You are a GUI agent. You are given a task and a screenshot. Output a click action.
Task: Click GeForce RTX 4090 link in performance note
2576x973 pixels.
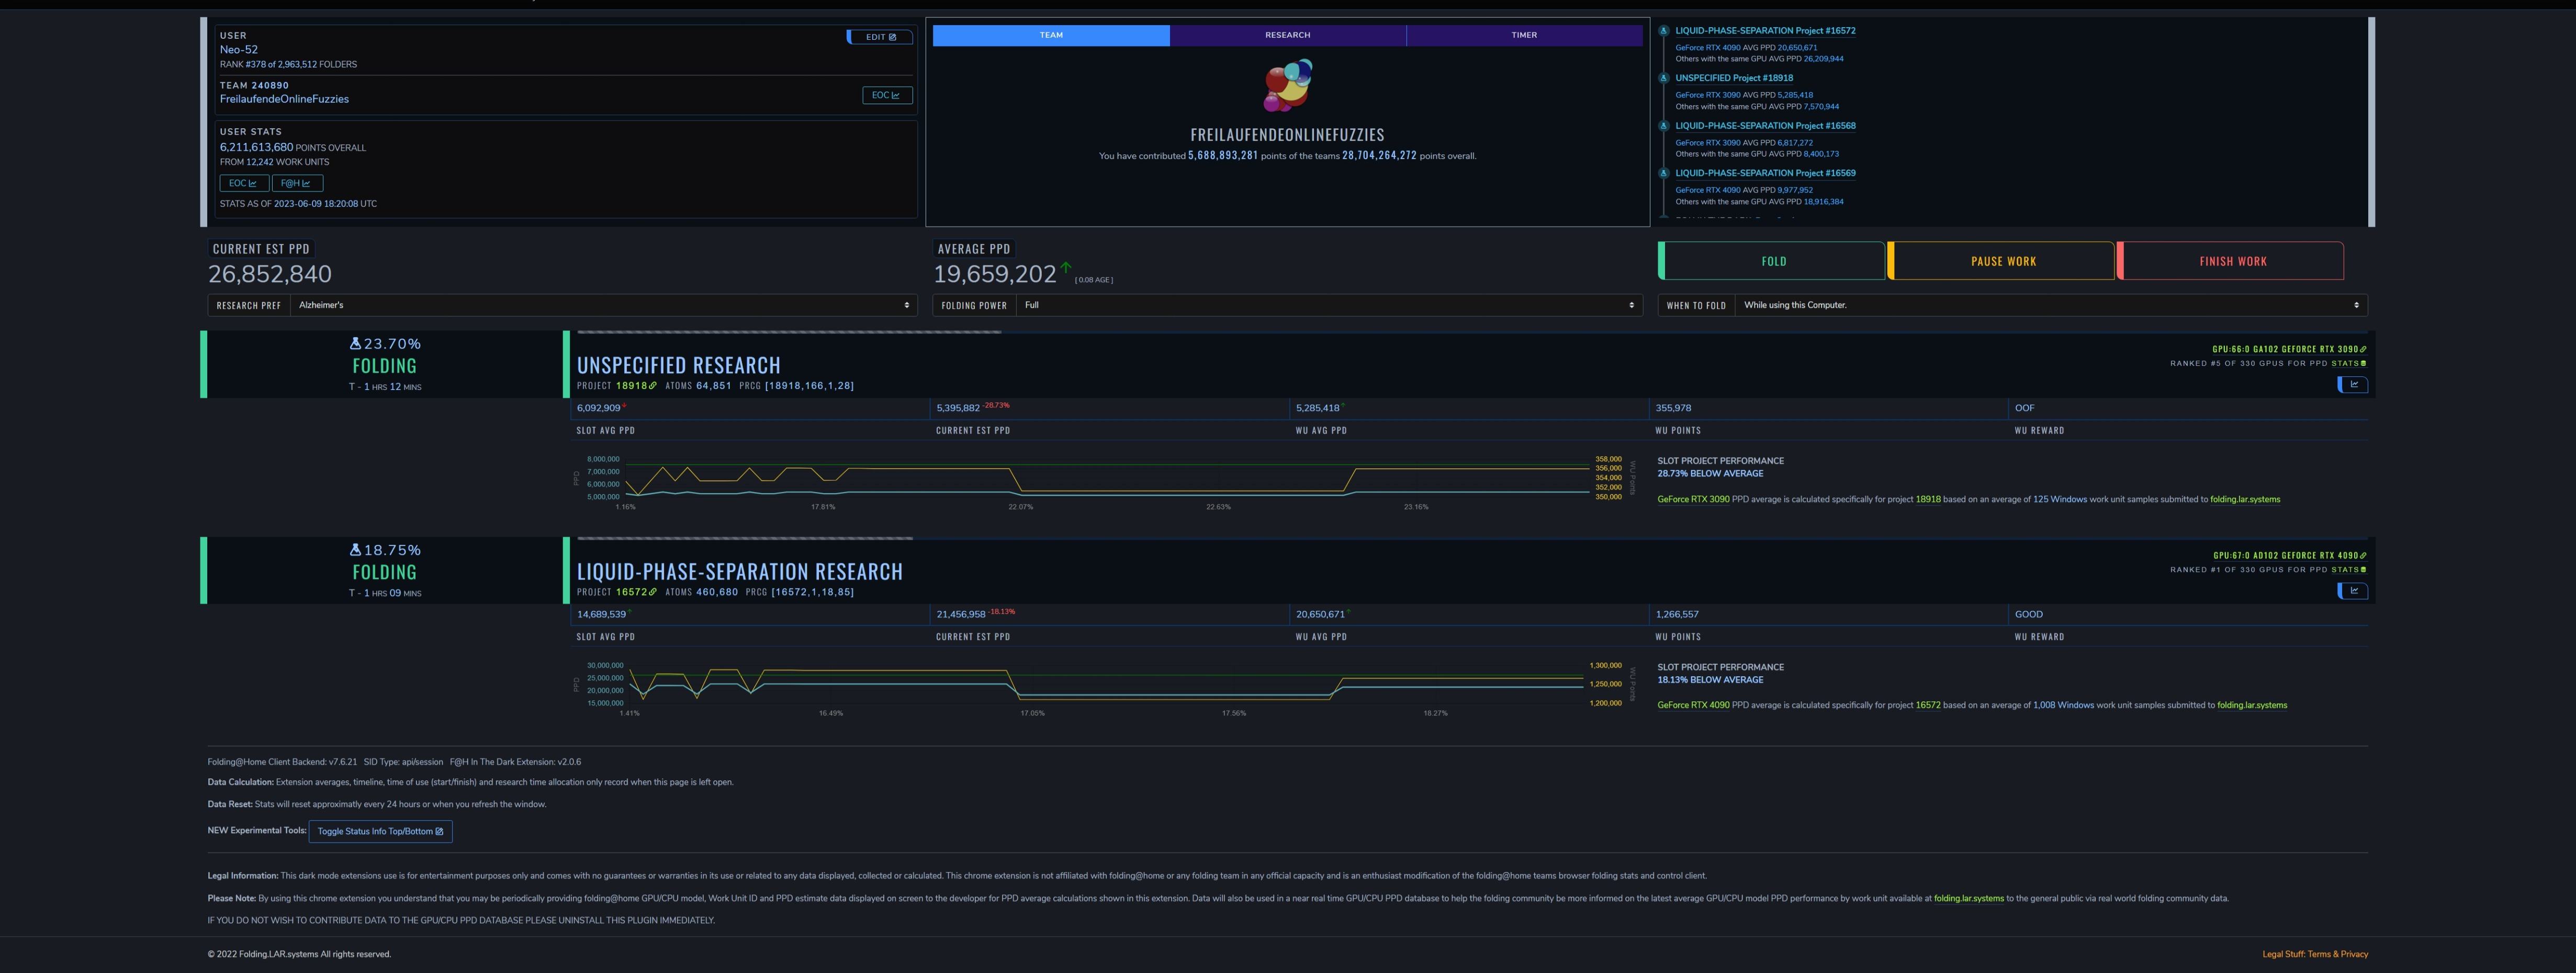pyautogui.click(x=1693, y=705)
